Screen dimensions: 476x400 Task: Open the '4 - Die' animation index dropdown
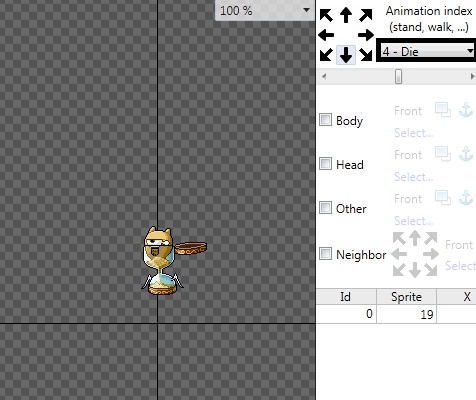pos(427,51)
